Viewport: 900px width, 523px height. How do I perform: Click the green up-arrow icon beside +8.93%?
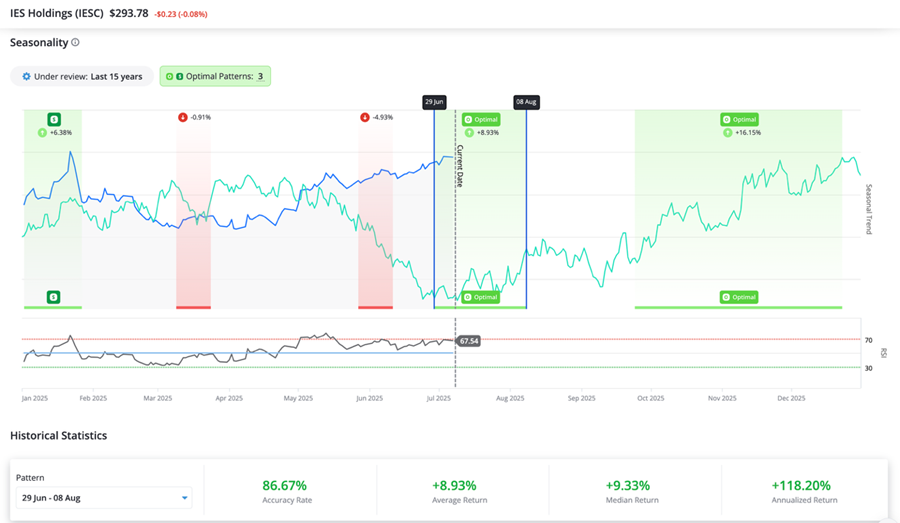coord(467,132)
